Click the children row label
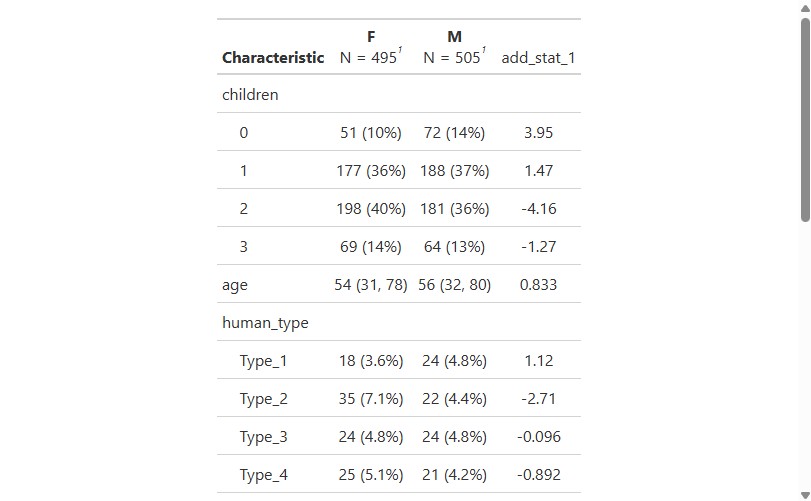 click(x=250, y=95)
